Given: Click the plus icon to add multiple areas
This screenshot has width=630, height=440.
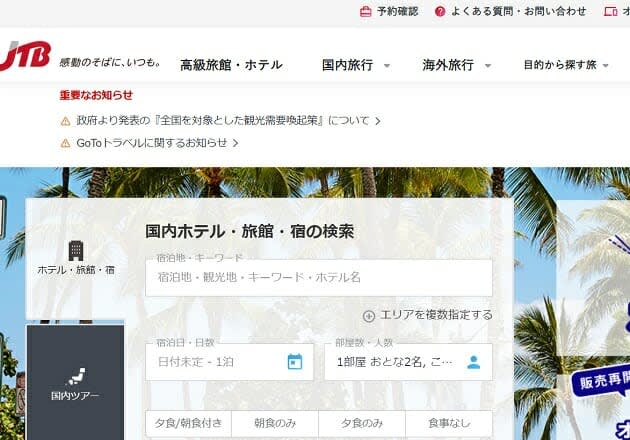Looking at the screenshot, I should pyautogui.click(x=369, y=316).
